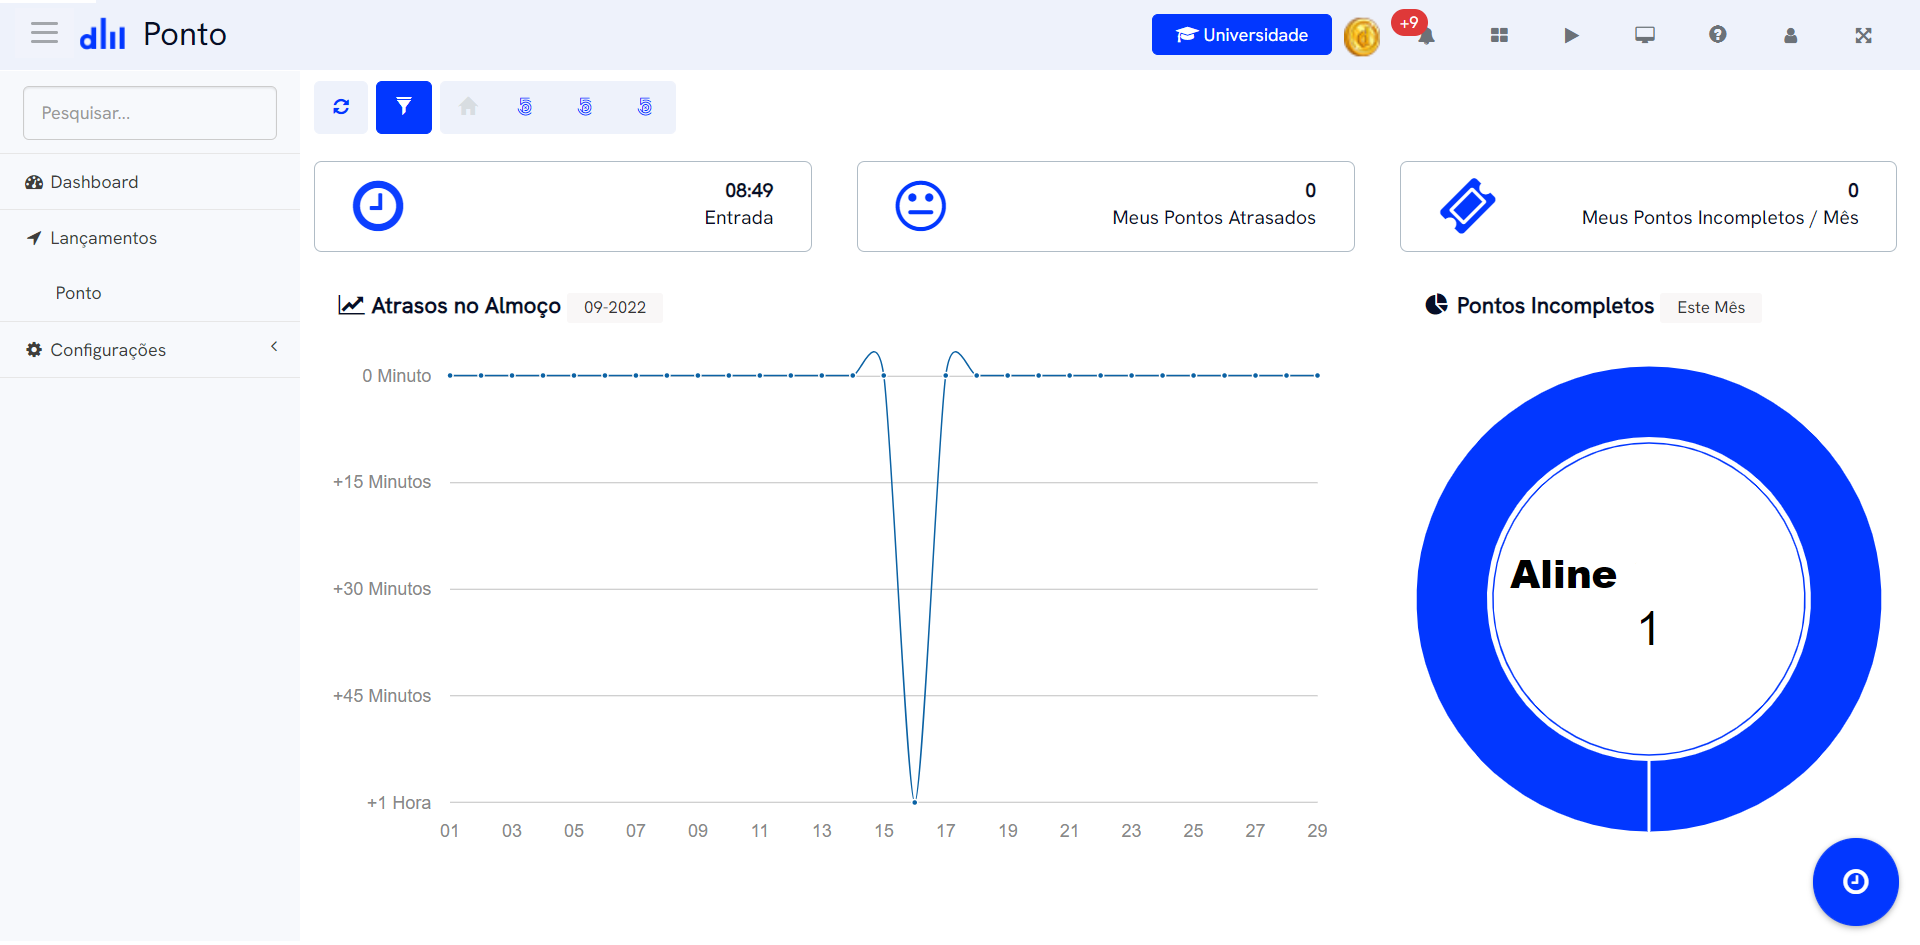Click the Dashboard gauge icon
The height and width of the screenshot is (945, 1920).
click(34, 182)
